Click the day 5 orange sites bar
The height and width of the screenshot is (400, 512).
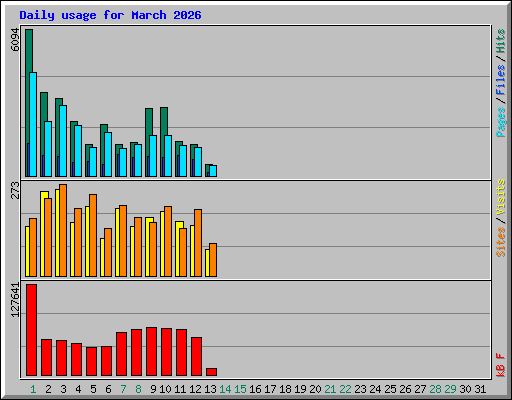click(93, 235)
